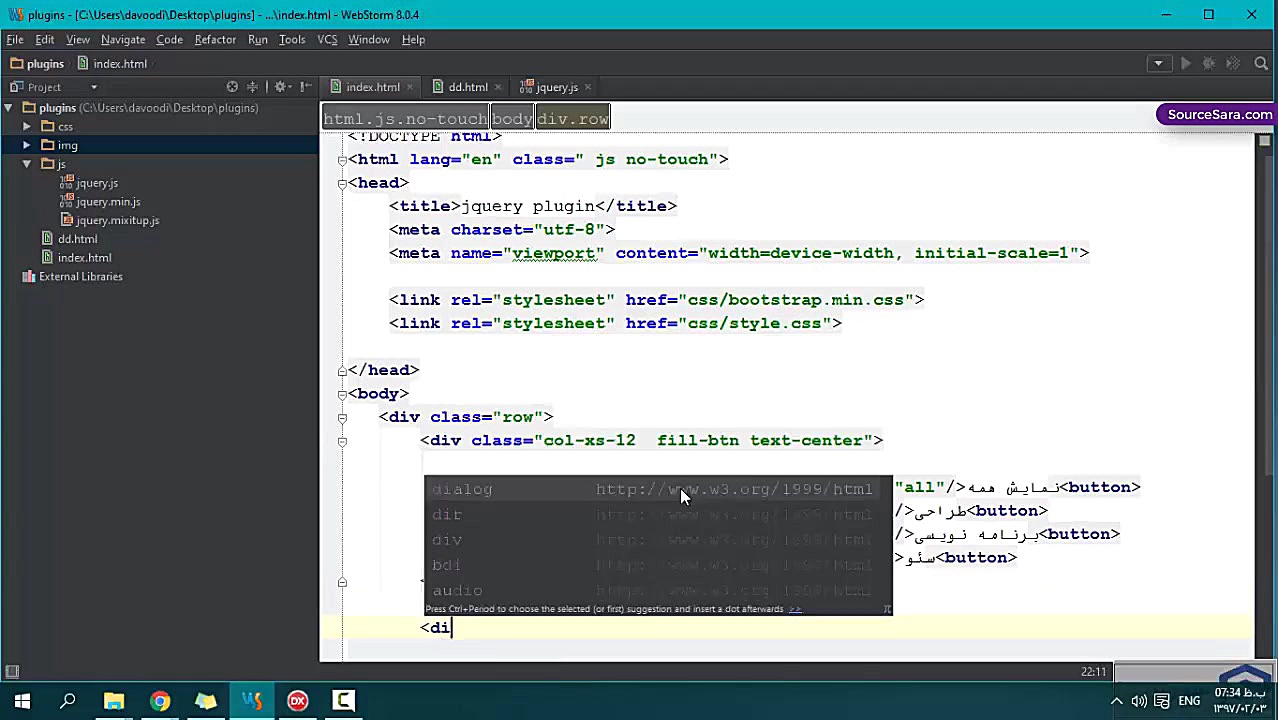This screenshot has height=720, width=1278.
Task: Expand the css folder in project tree
Action: pos(27,127)
